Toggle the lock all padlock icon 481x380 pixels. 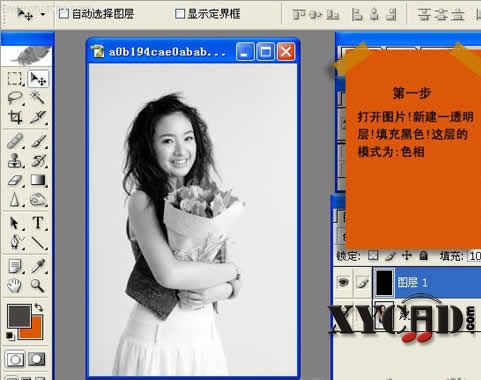(x=423, y=256)
